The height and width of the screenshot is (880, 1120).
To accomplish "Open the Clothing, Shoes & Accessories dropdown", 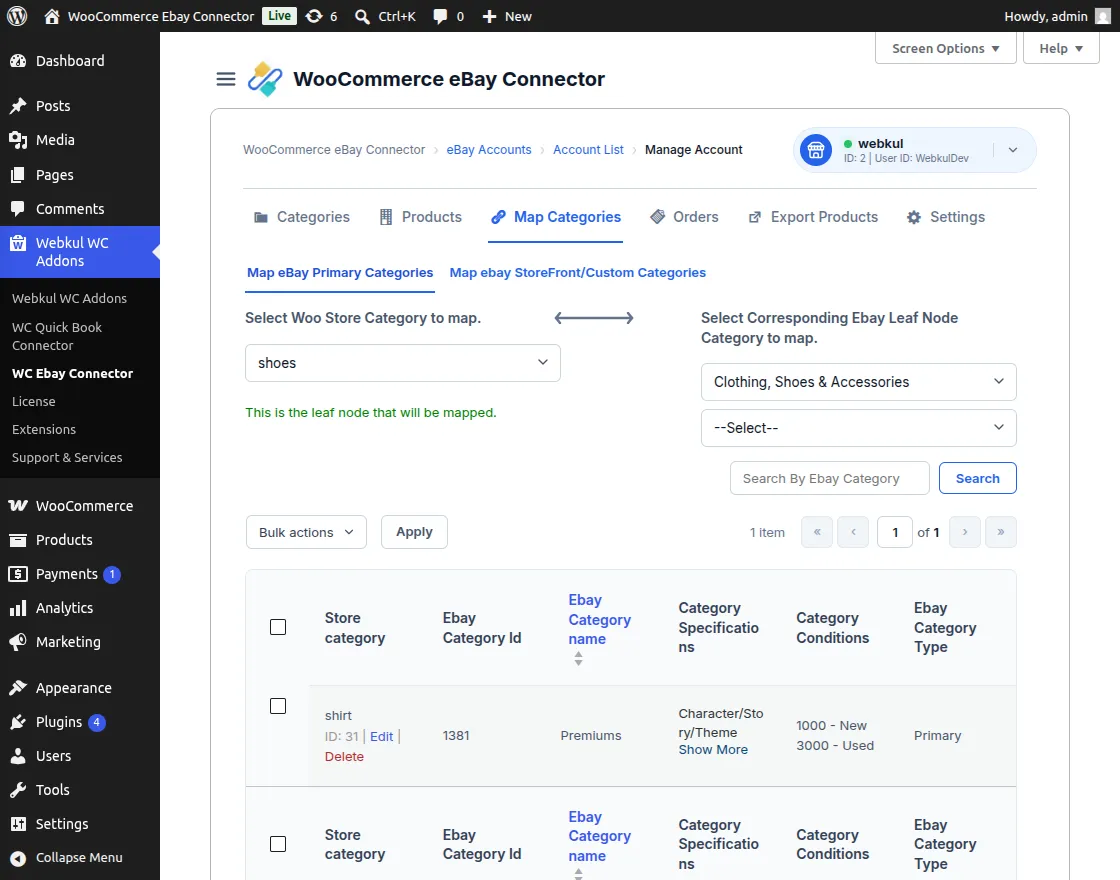I will 859,382.
